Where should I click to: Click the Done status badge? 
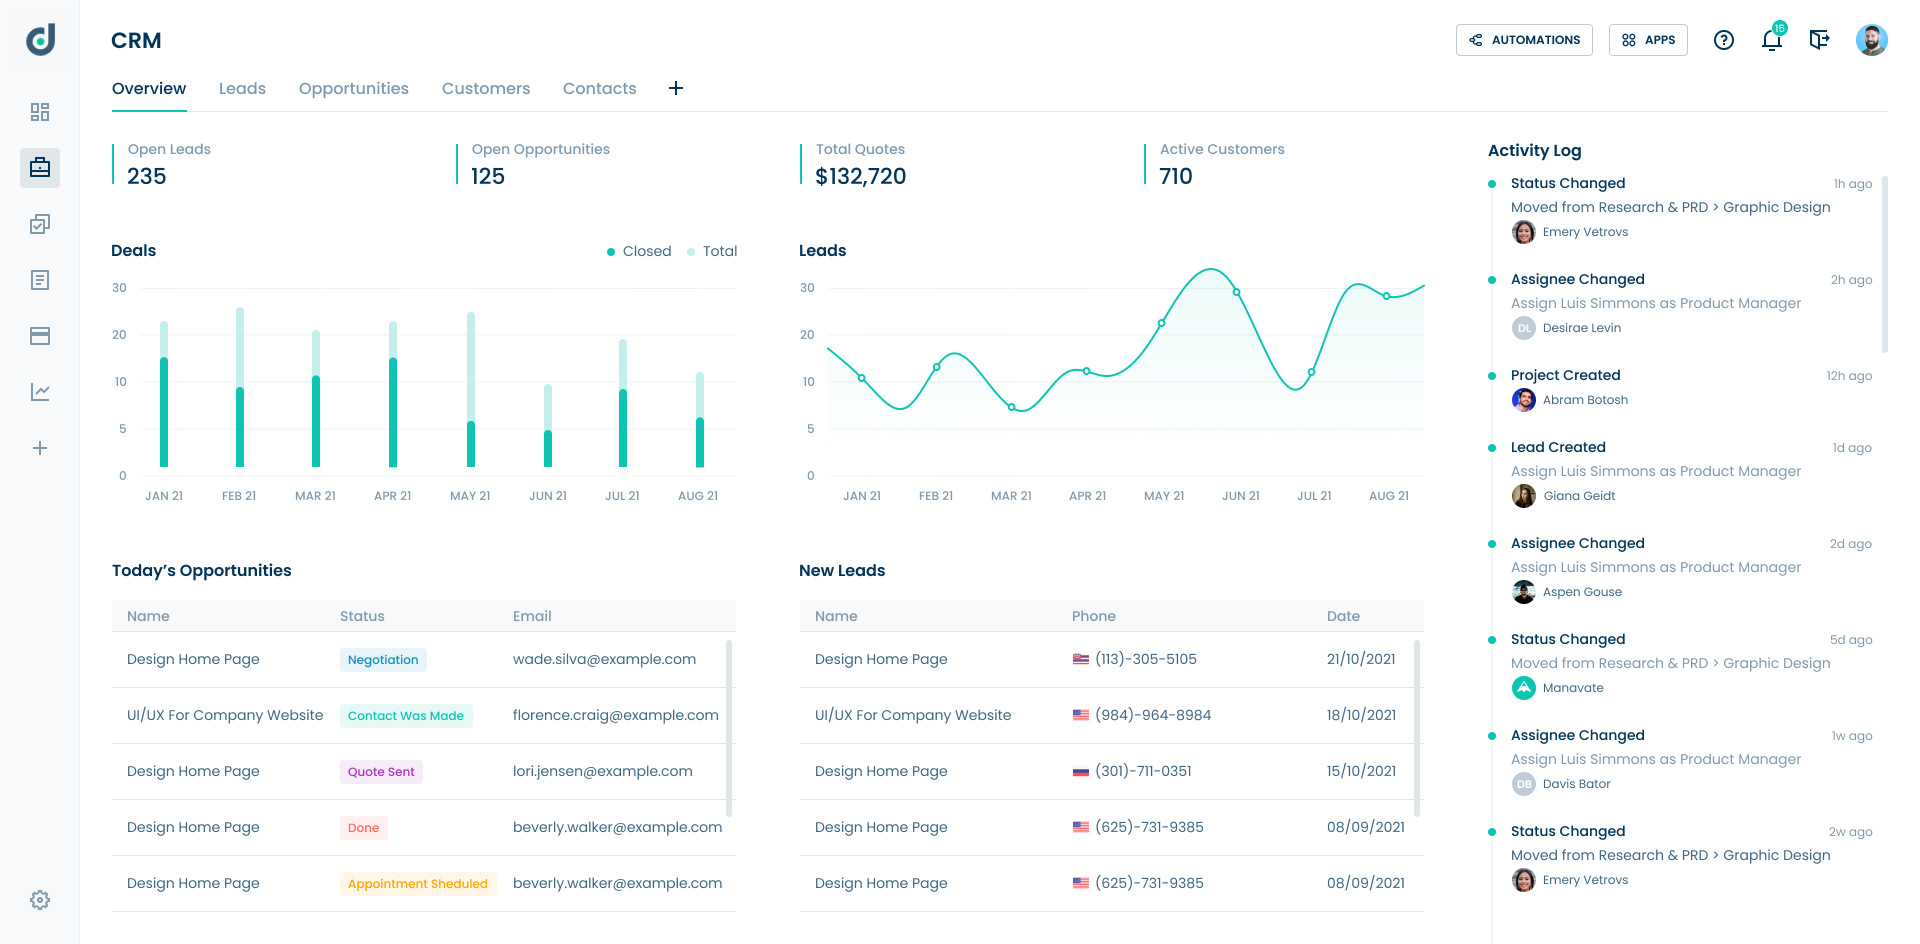(x=363, y=828)
